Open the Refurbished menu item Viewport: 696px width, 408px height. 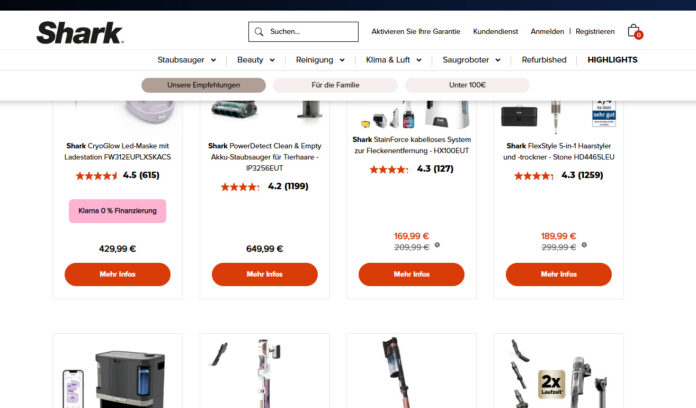coord(544,60)
